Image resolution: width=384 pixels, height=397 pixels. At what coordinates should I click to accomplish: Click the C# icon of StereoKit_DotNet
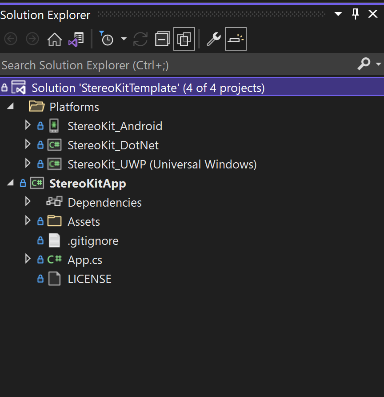tap(54, 145)
